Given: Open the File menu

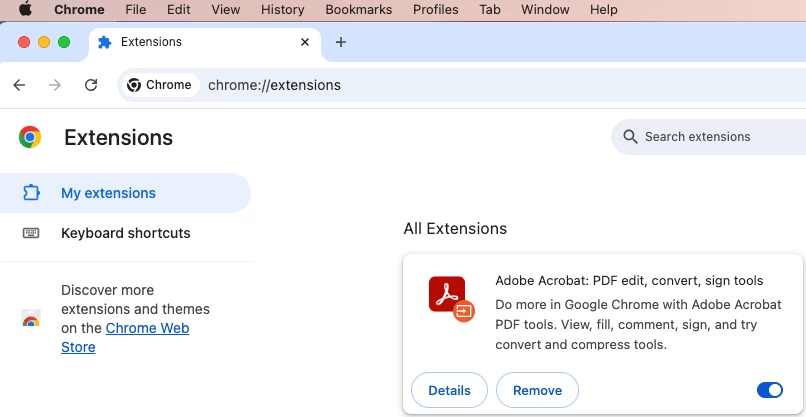Looking at the screenshot, I should pyautogui.click(x=136, y=9).
